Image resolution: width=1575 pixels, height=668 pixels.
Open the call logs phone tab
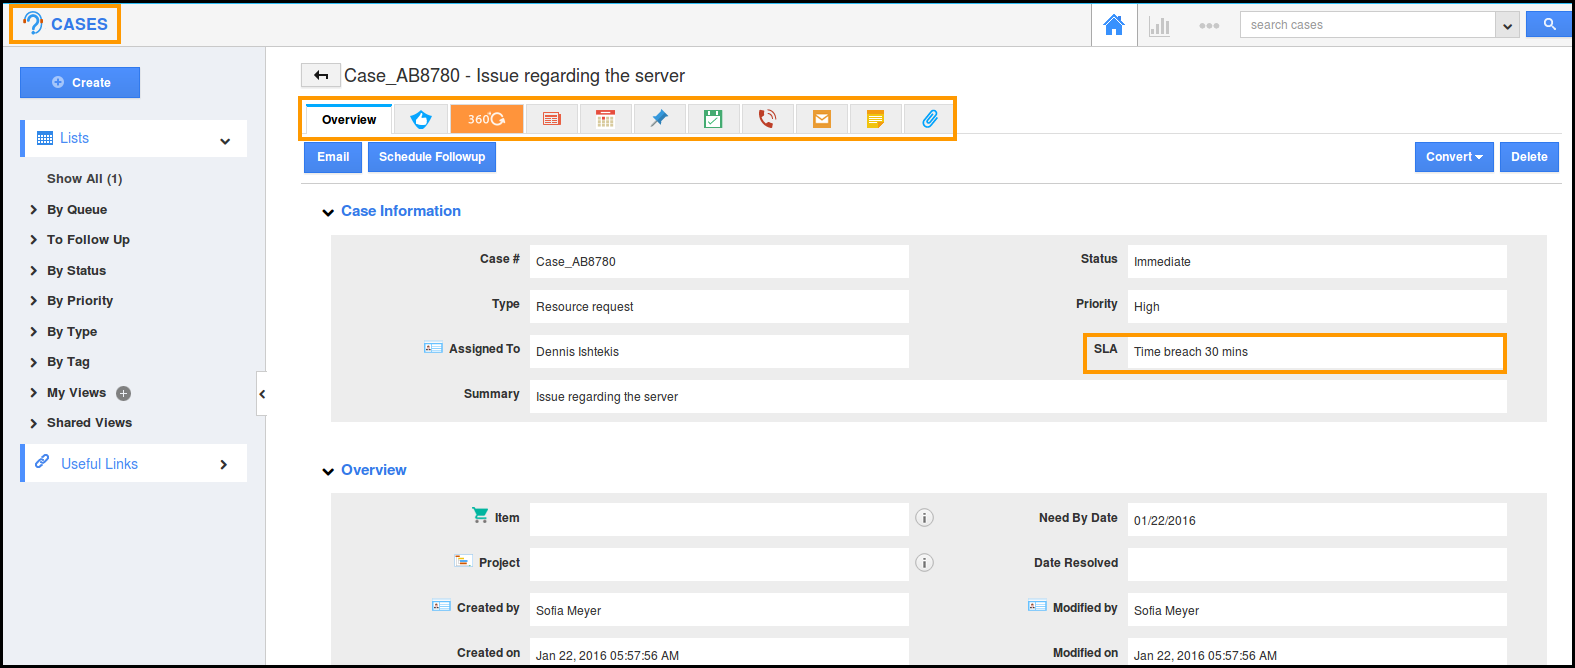coord(767,119)
